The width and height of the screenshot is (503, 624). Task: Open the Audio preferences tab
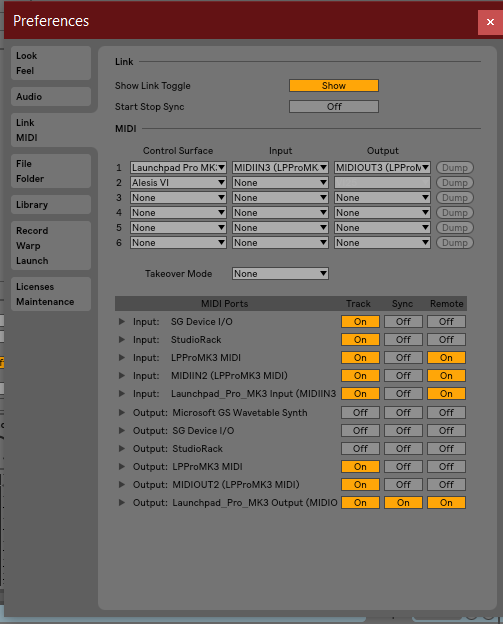[x=51, y=97]
